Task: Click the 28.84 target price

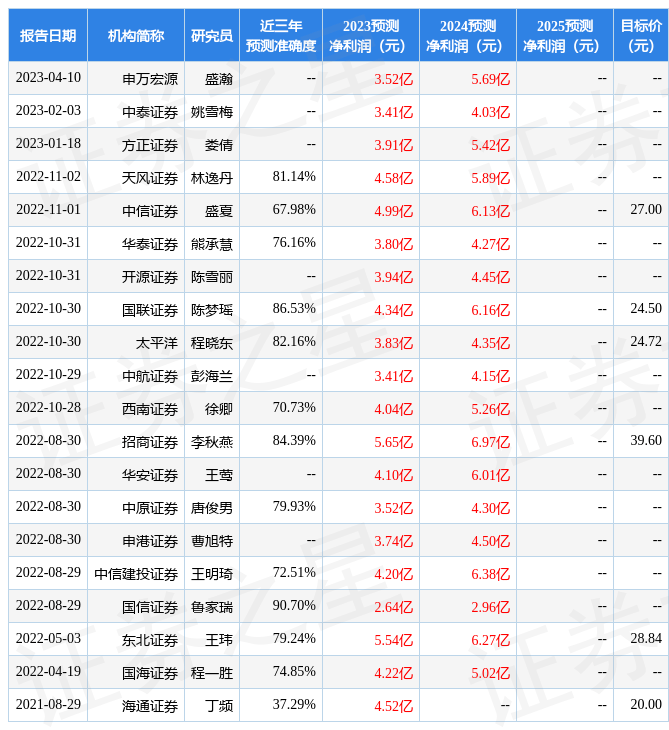Action: point(646,640)
